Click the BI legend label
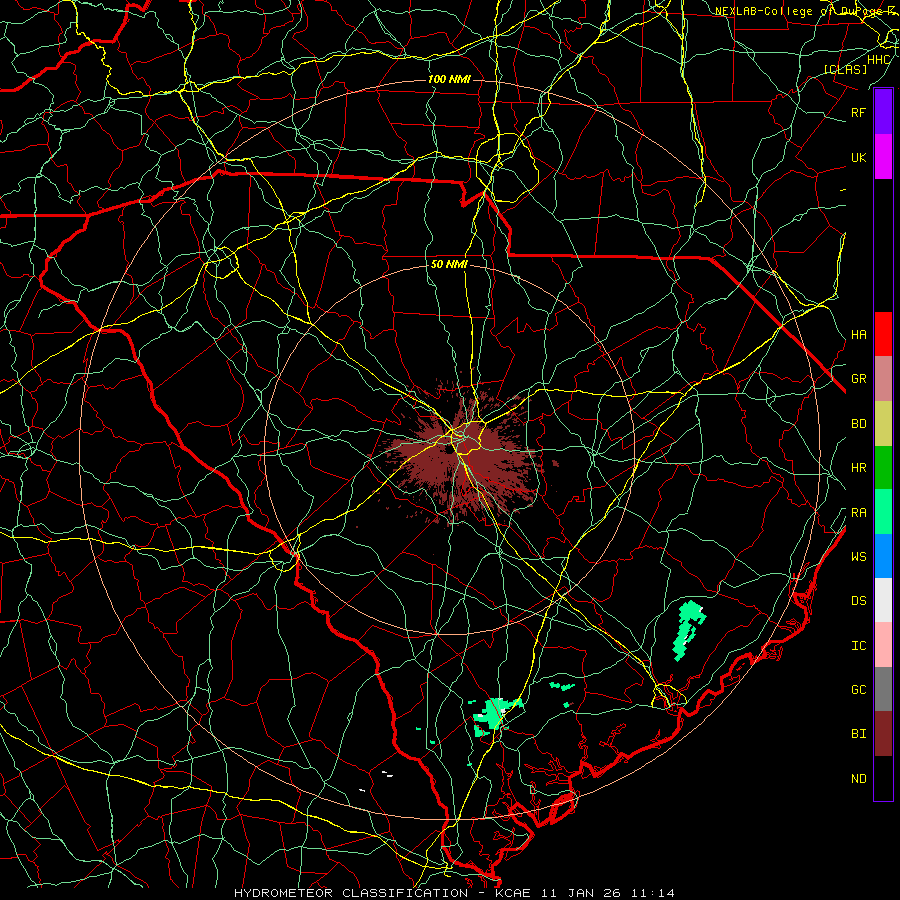This screenshot has height=900, width=900. pyautogui.click(x=858, y=734)
